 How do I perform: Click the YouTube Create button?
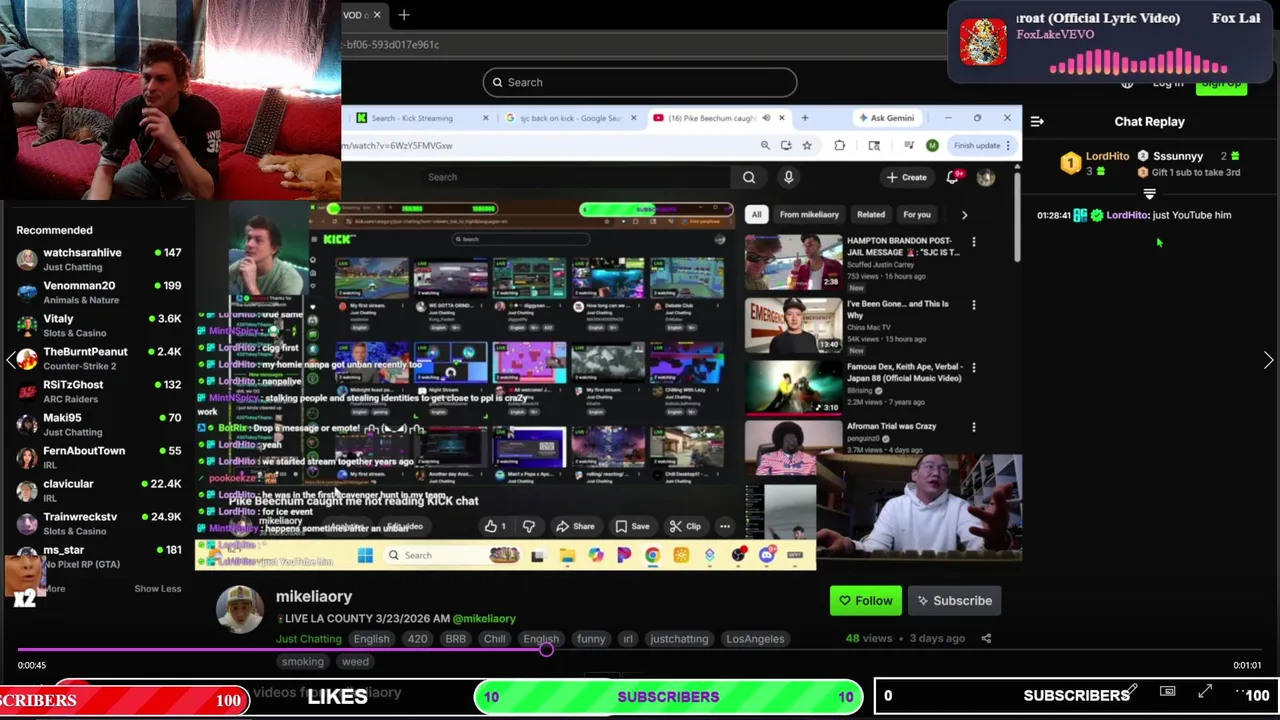(x=906, y=177)
